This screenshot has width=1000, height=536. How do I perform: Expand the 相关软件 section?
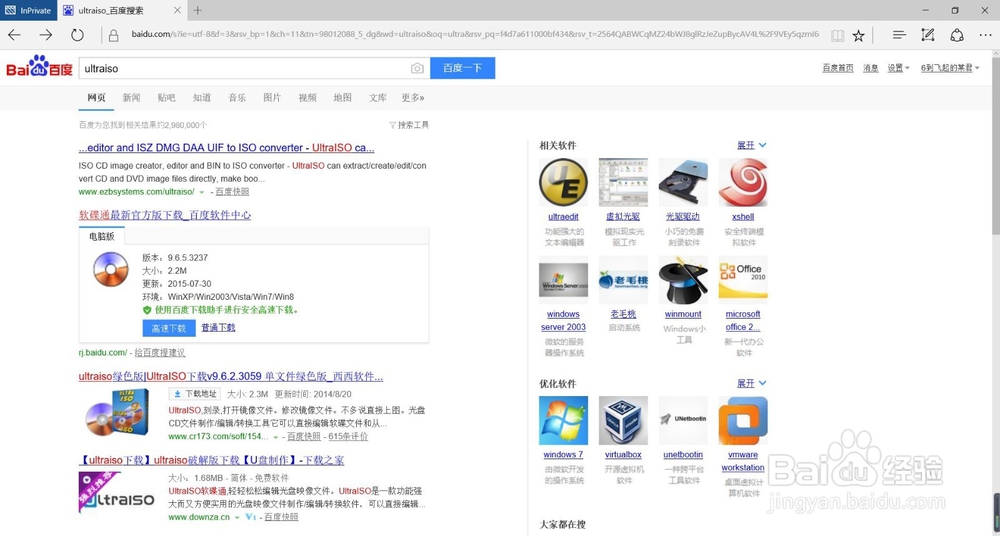[751, 145]
